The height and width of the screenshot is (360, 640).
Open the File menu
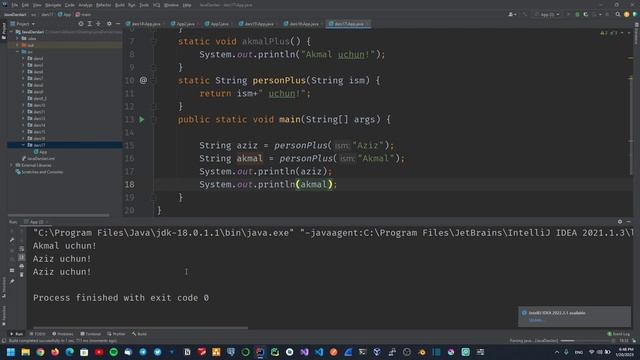pos(15,5)
